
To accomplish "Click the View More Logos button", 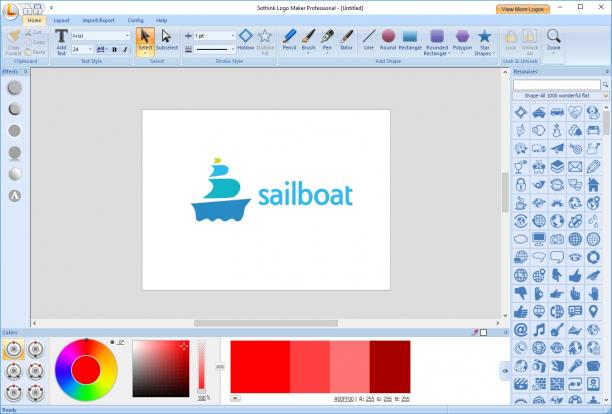I will [x=523, y=9].
